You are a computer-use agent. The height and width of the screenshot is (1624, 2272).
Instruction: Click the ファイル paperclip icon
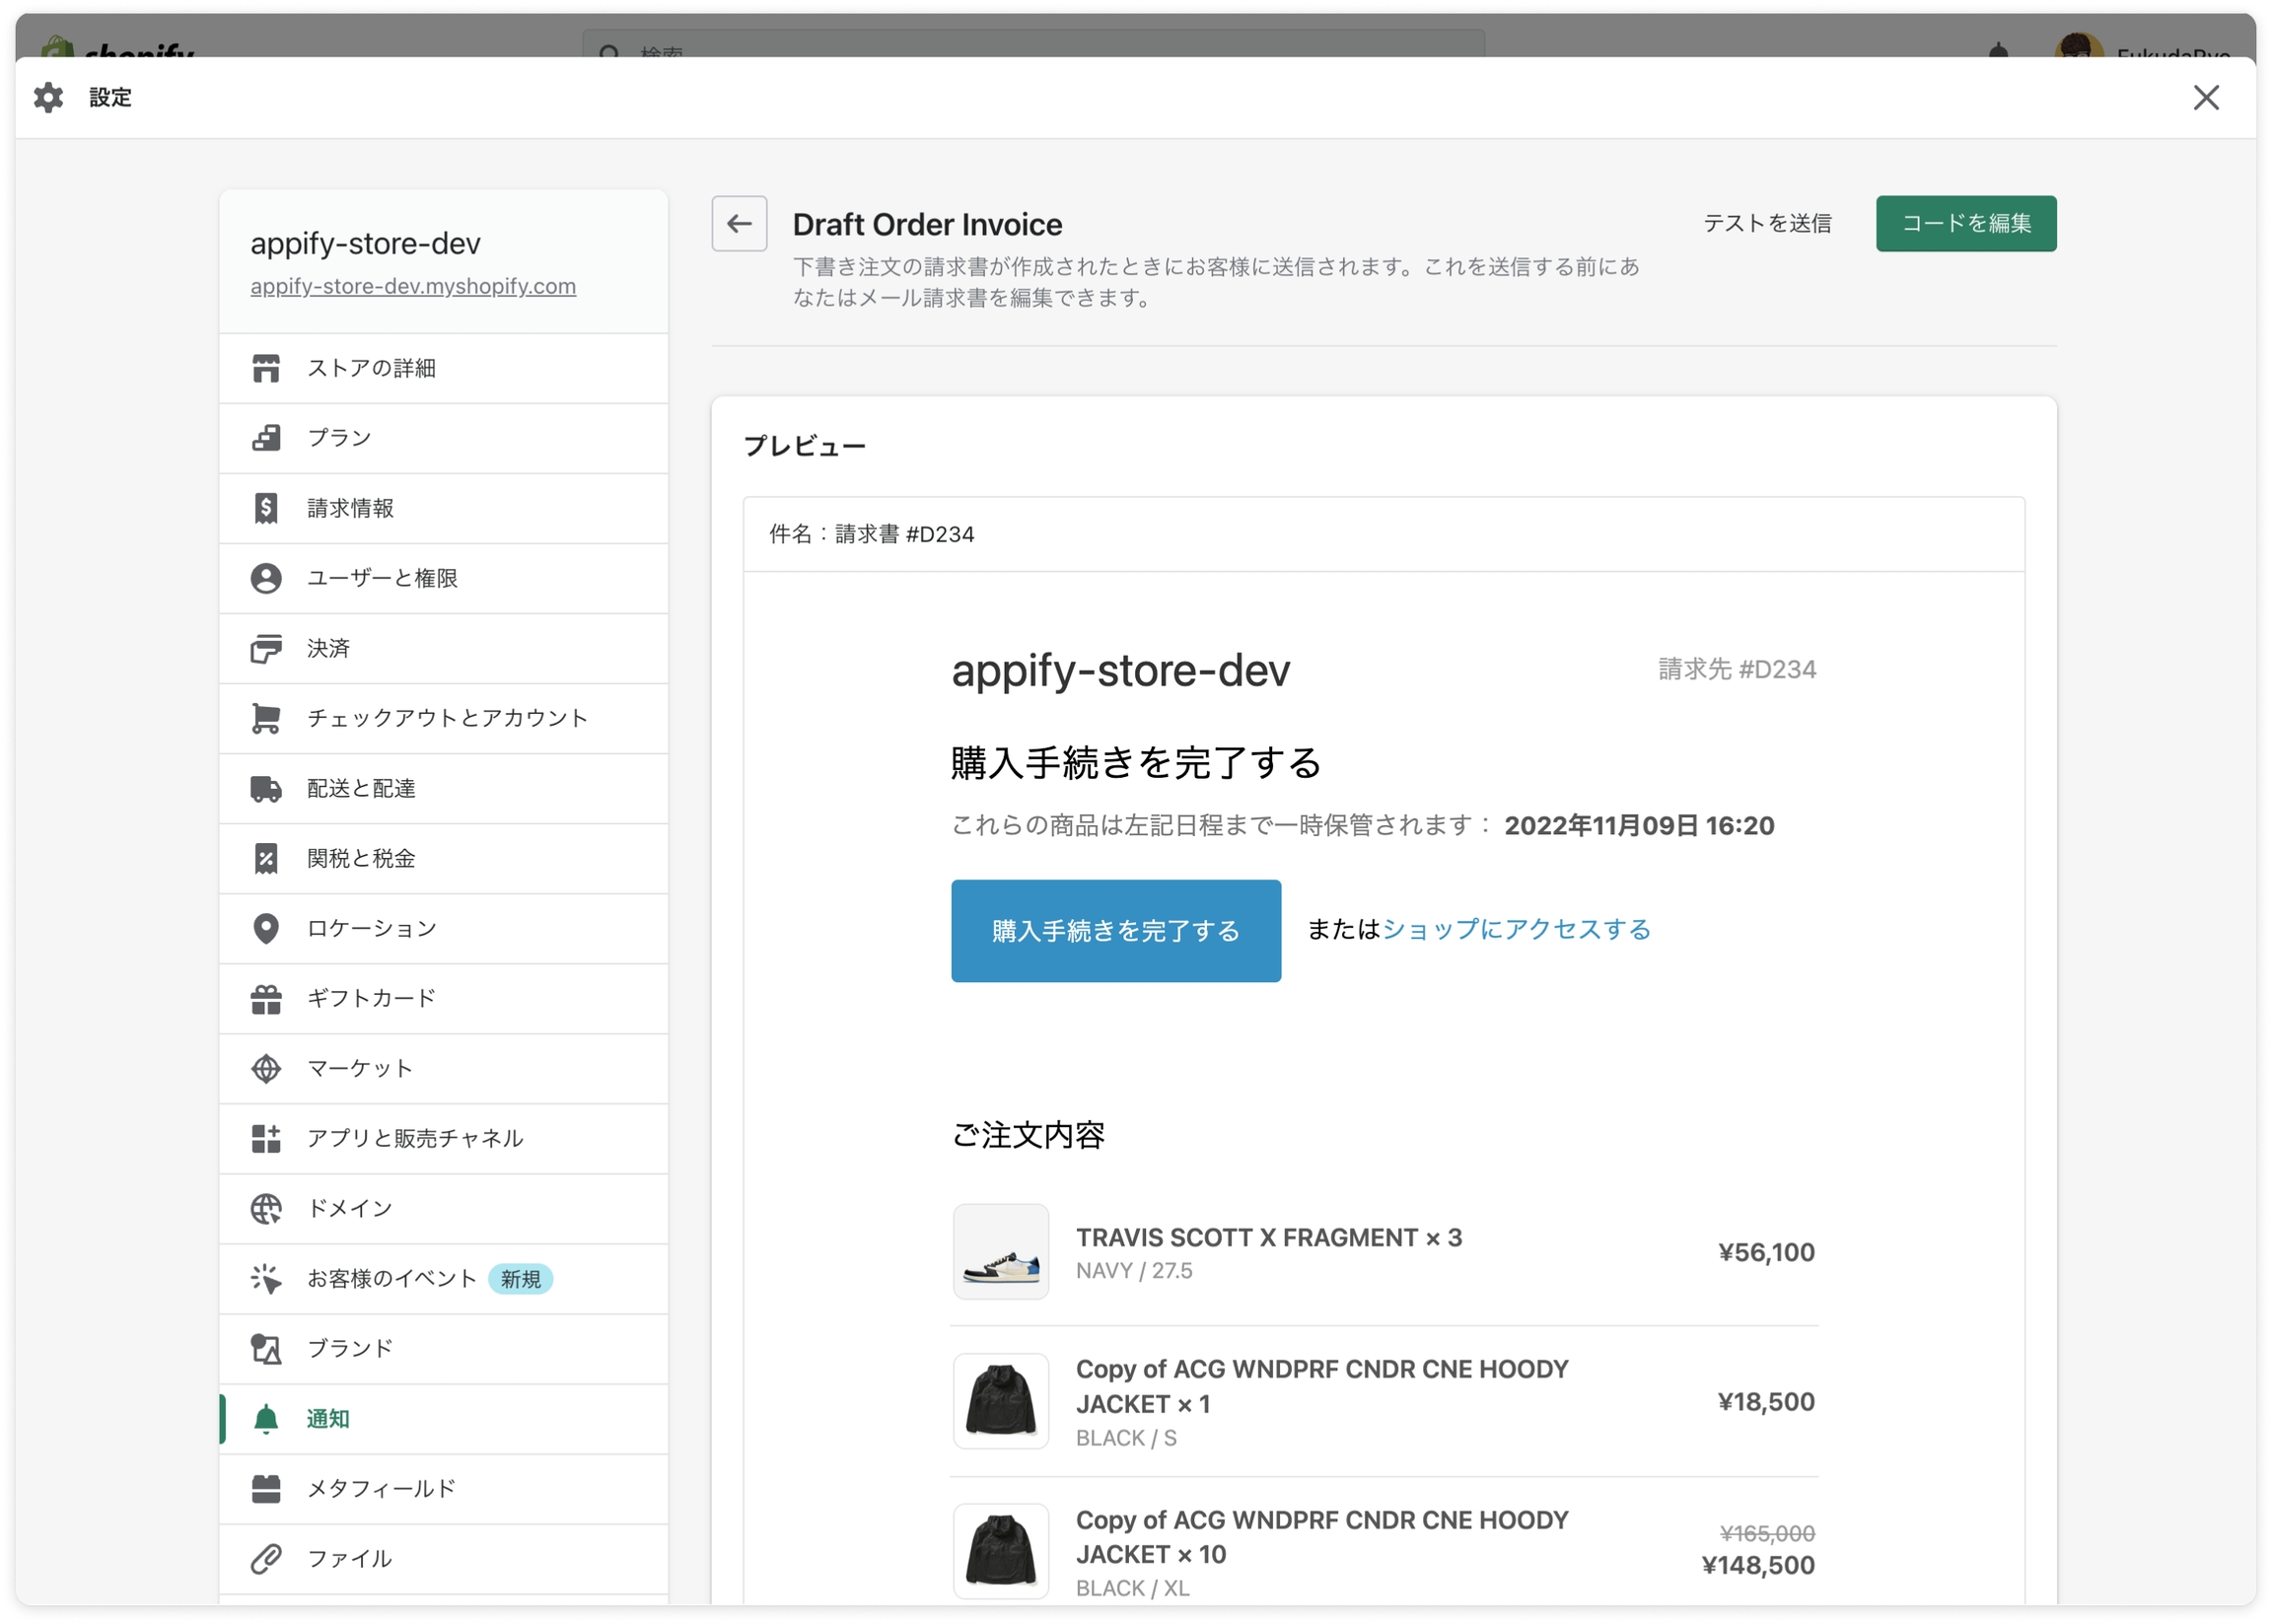click(266, 1558)
